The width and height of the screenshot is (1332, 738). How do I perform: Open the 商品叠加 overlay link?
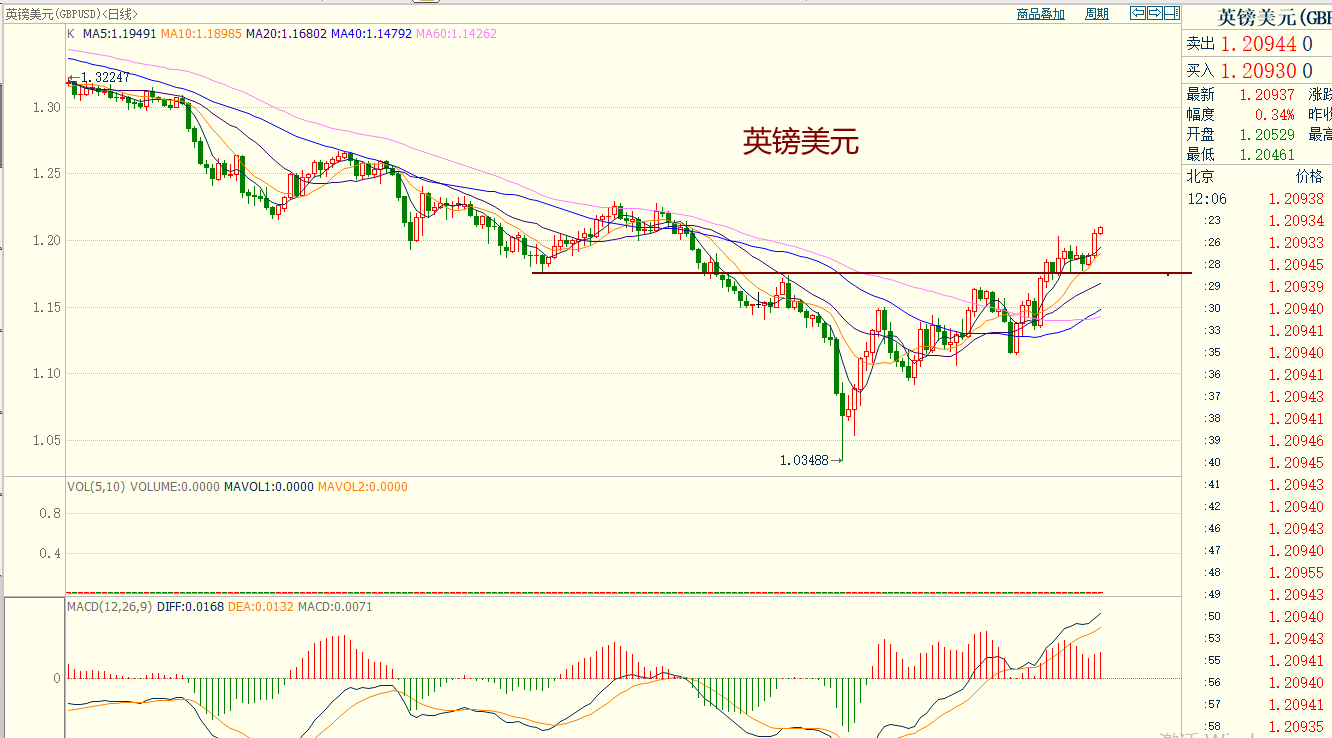(1041, 14)
